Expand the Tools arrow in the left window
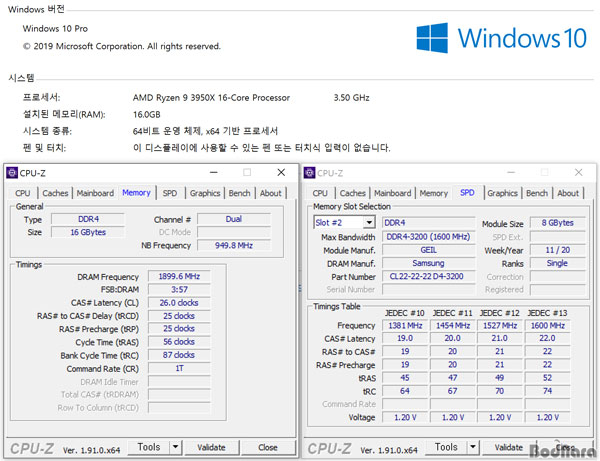 (x=176, y=448)
